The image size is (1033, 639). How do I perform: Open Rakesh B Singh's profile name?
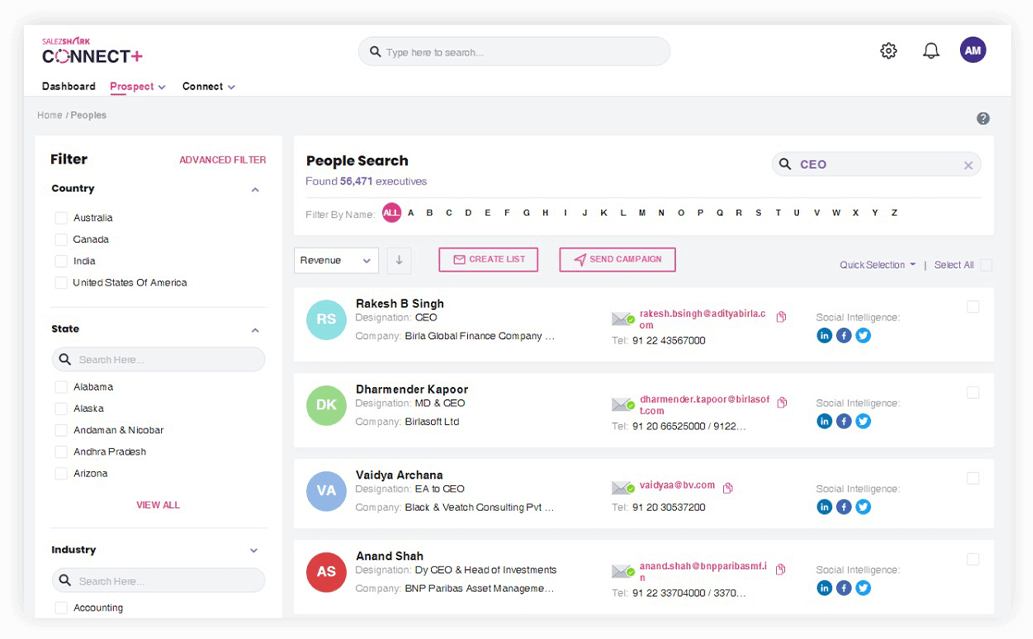click(x=400, y=304)
